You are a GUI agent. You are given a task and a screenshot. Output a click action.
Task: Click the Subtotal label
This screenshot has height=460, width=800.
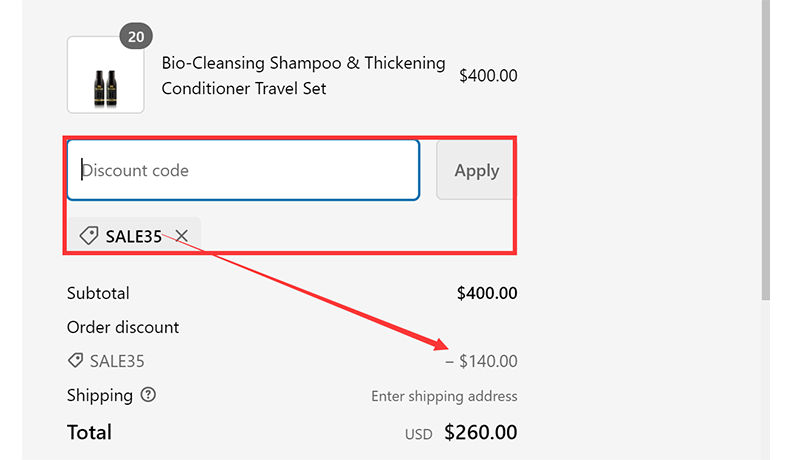tap(98, 293)
